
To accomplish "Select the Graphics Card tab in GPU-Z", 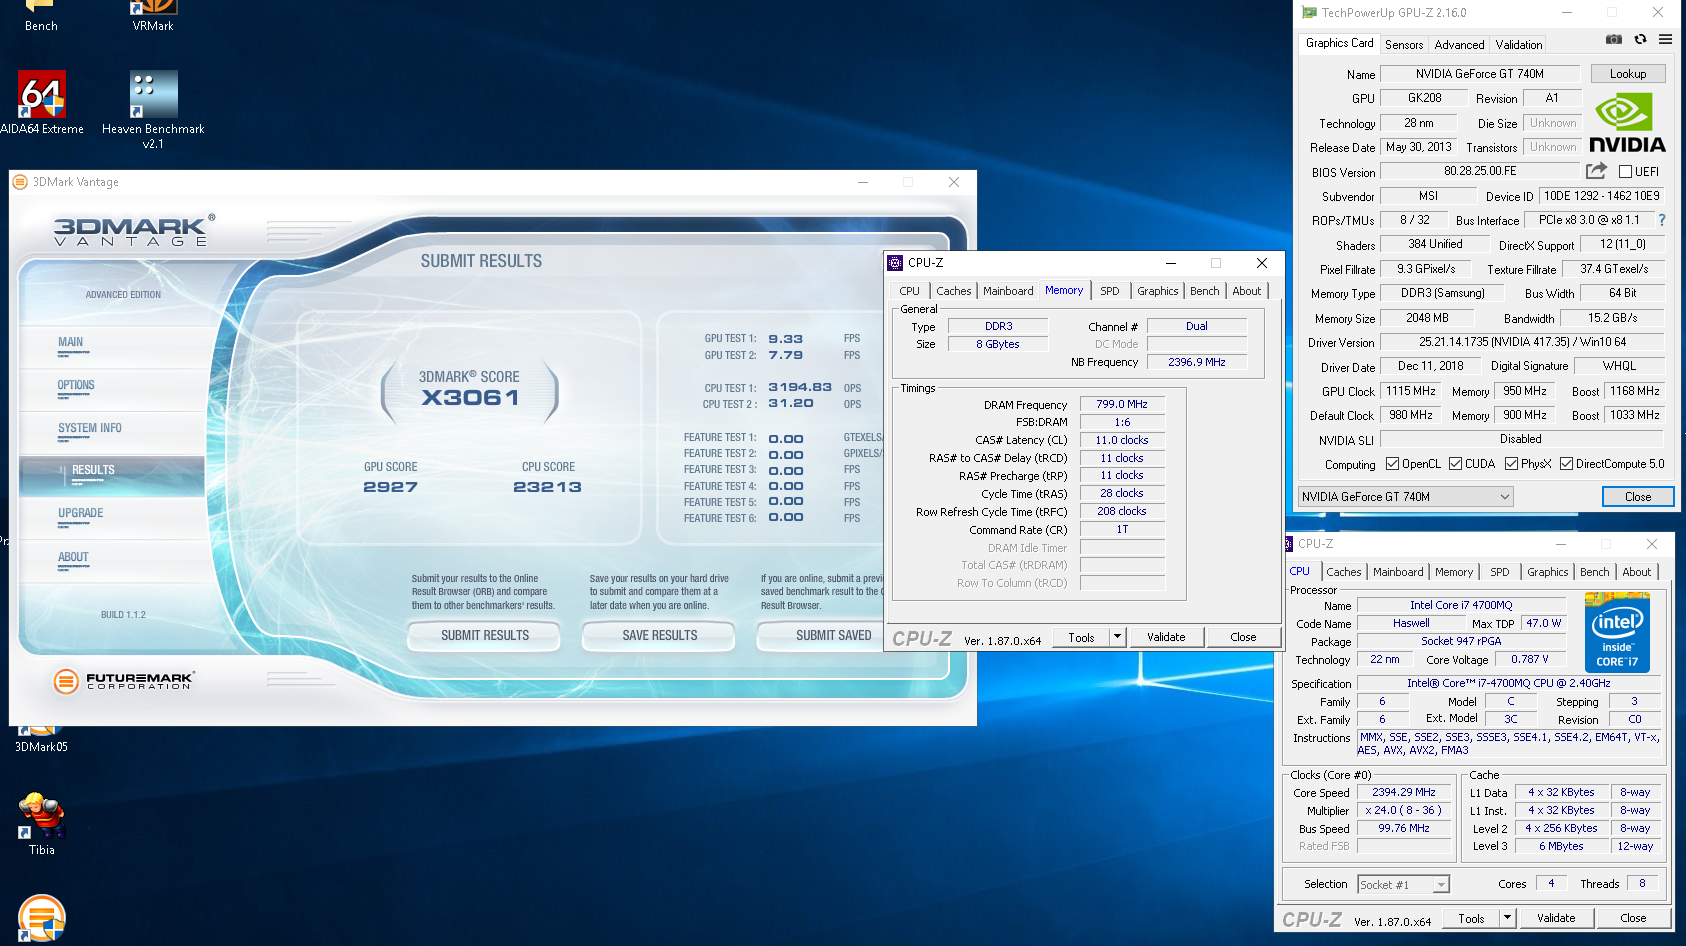I will pyautogui.click(x=1339, y=43).
